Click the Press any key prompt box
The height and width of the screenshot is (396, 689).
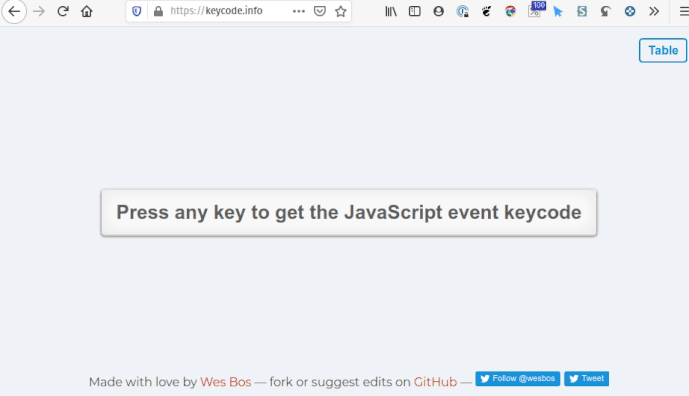tap(349, 213)
